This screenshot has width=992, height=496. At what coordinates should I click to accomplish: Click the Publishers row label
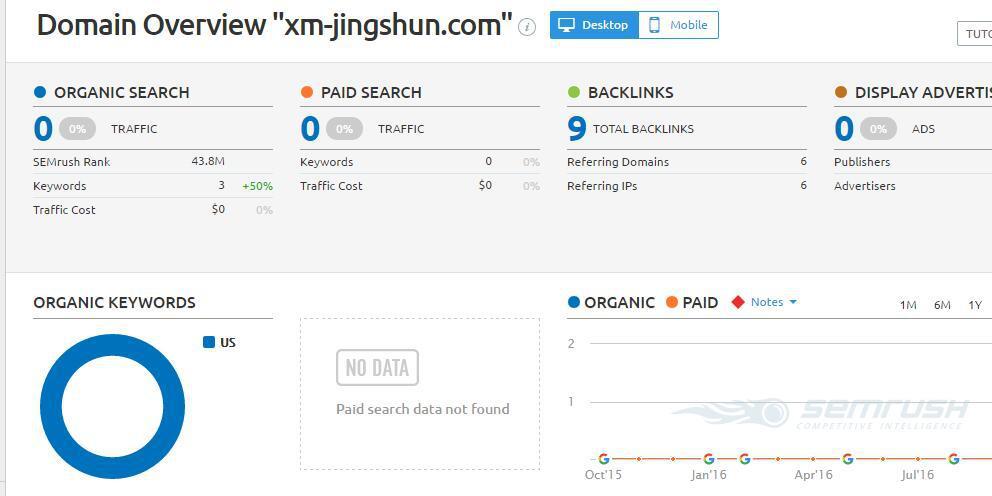pos(862,162)
